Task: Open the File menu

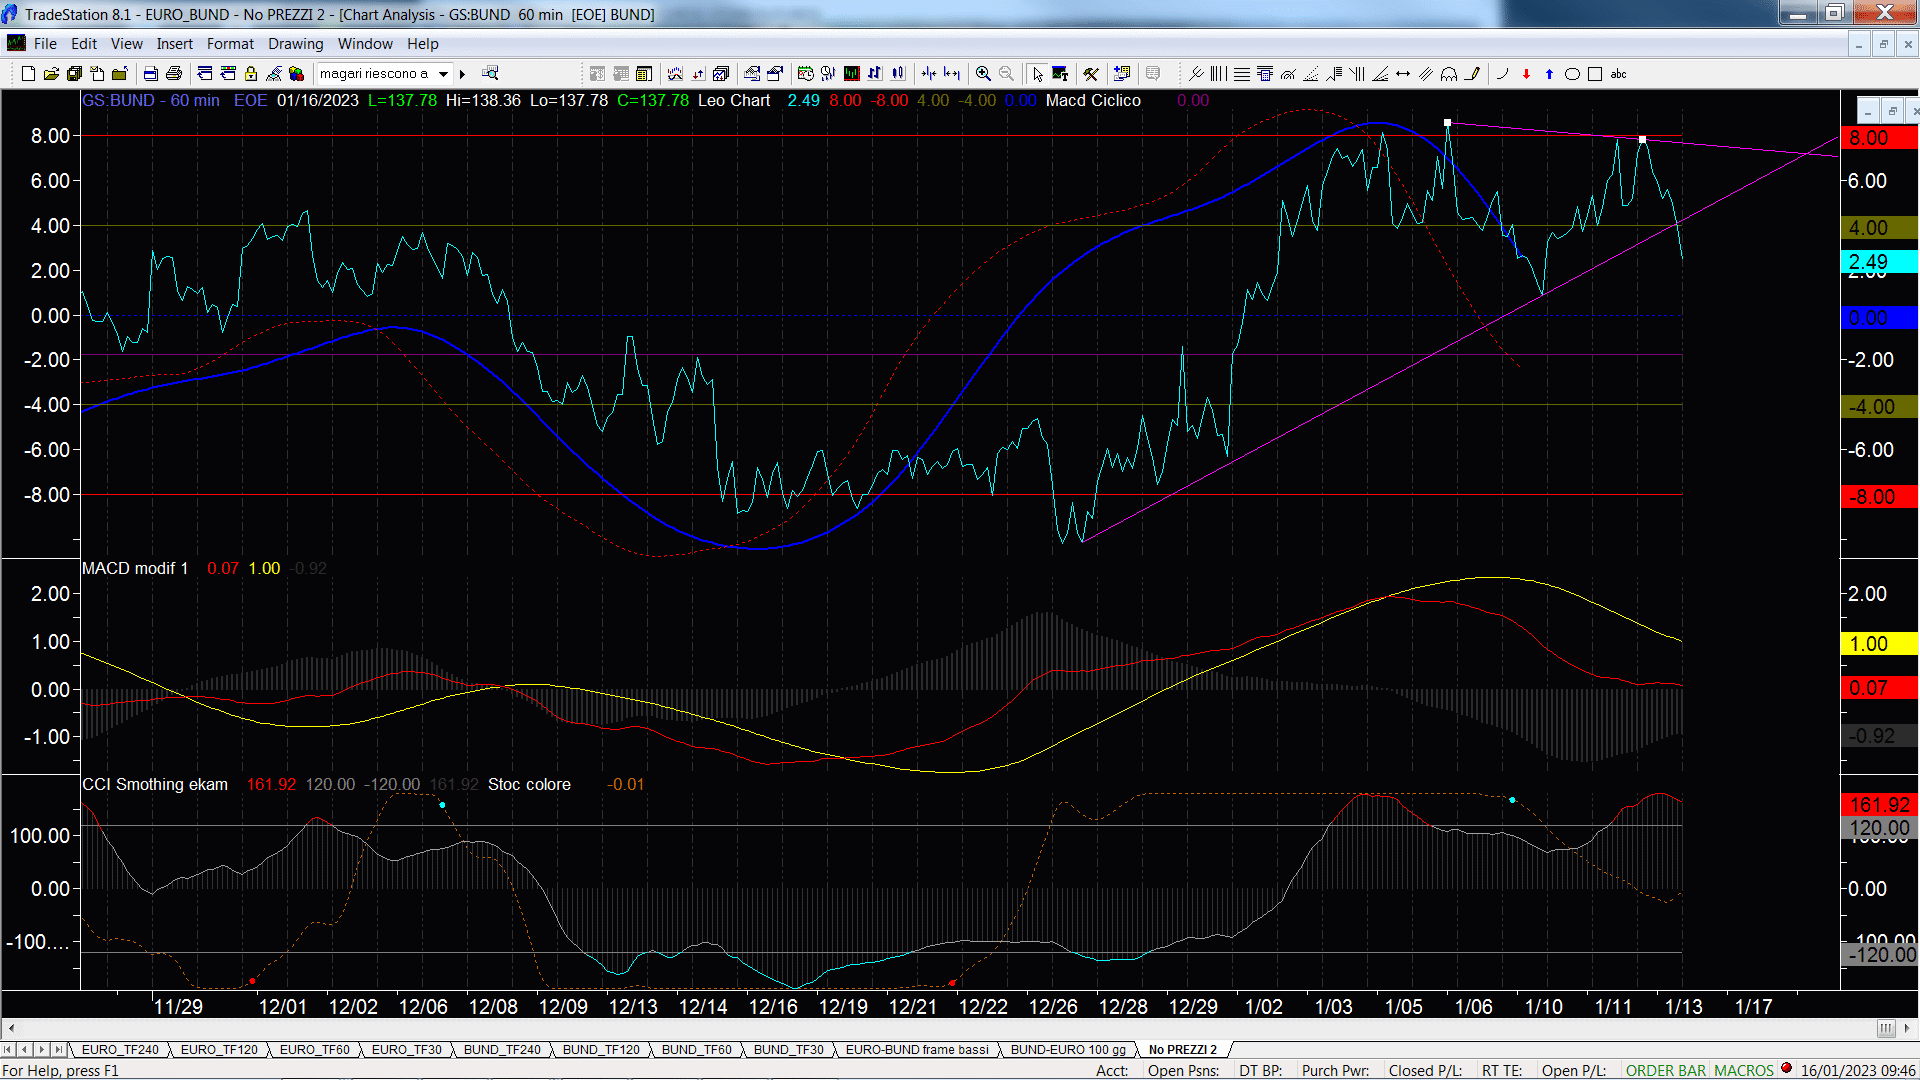Action: coord(45,44)
